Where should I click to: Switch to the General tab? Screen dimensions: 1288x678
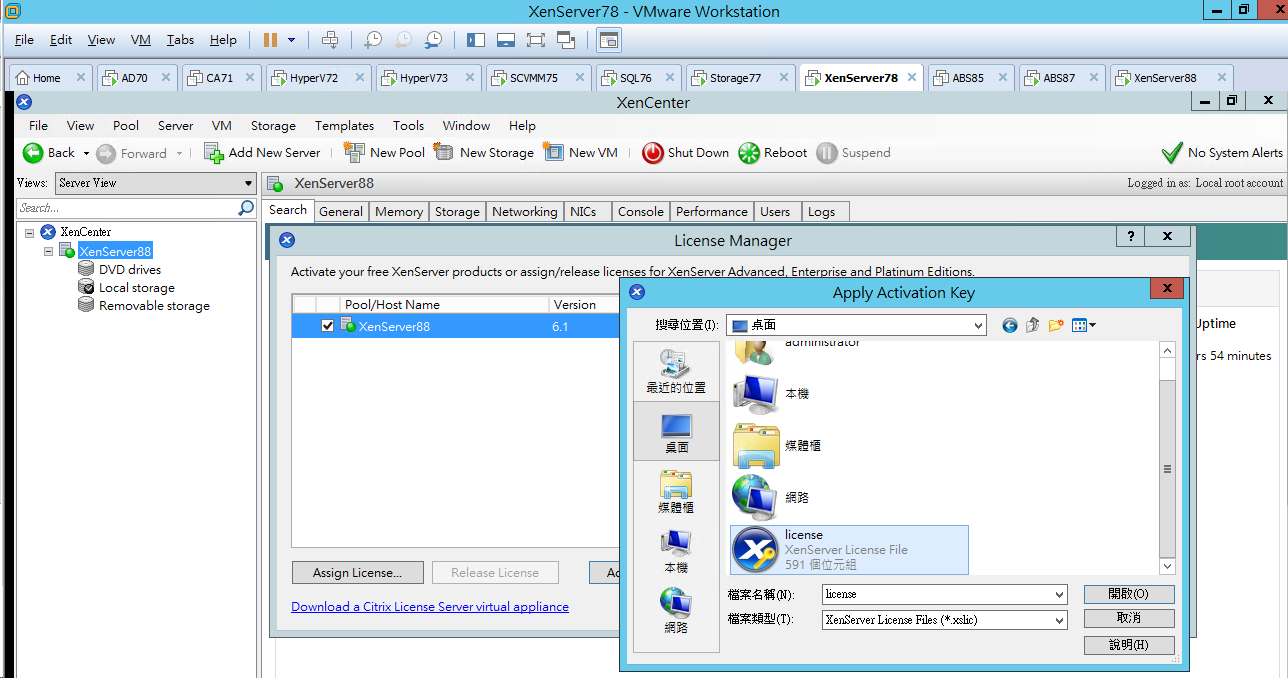coord(341,212)
